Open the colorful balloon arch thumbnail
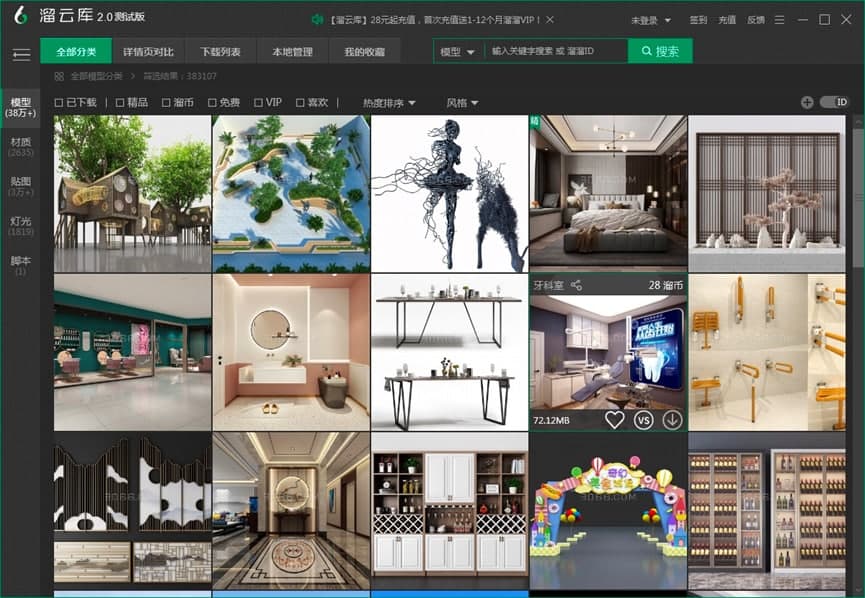Image resolution: width=865 pixels, height=598 pixels. [x=608, y=511]
